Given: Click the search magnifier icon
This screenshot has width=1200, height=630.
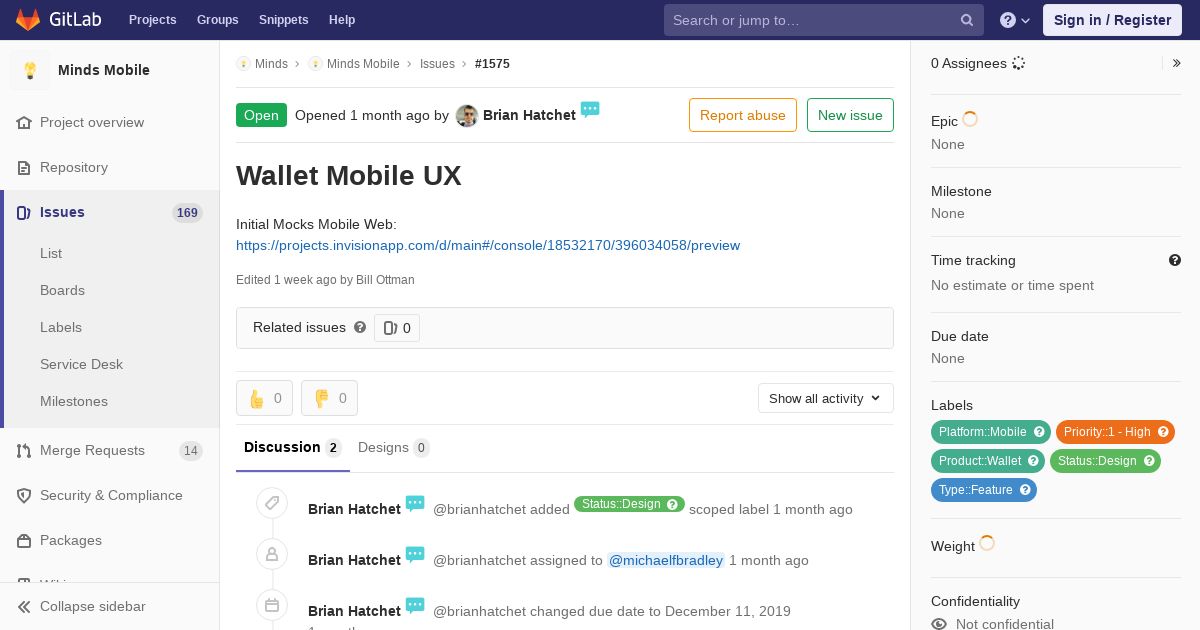Looking at the screenshot, I should pos(967,20).
